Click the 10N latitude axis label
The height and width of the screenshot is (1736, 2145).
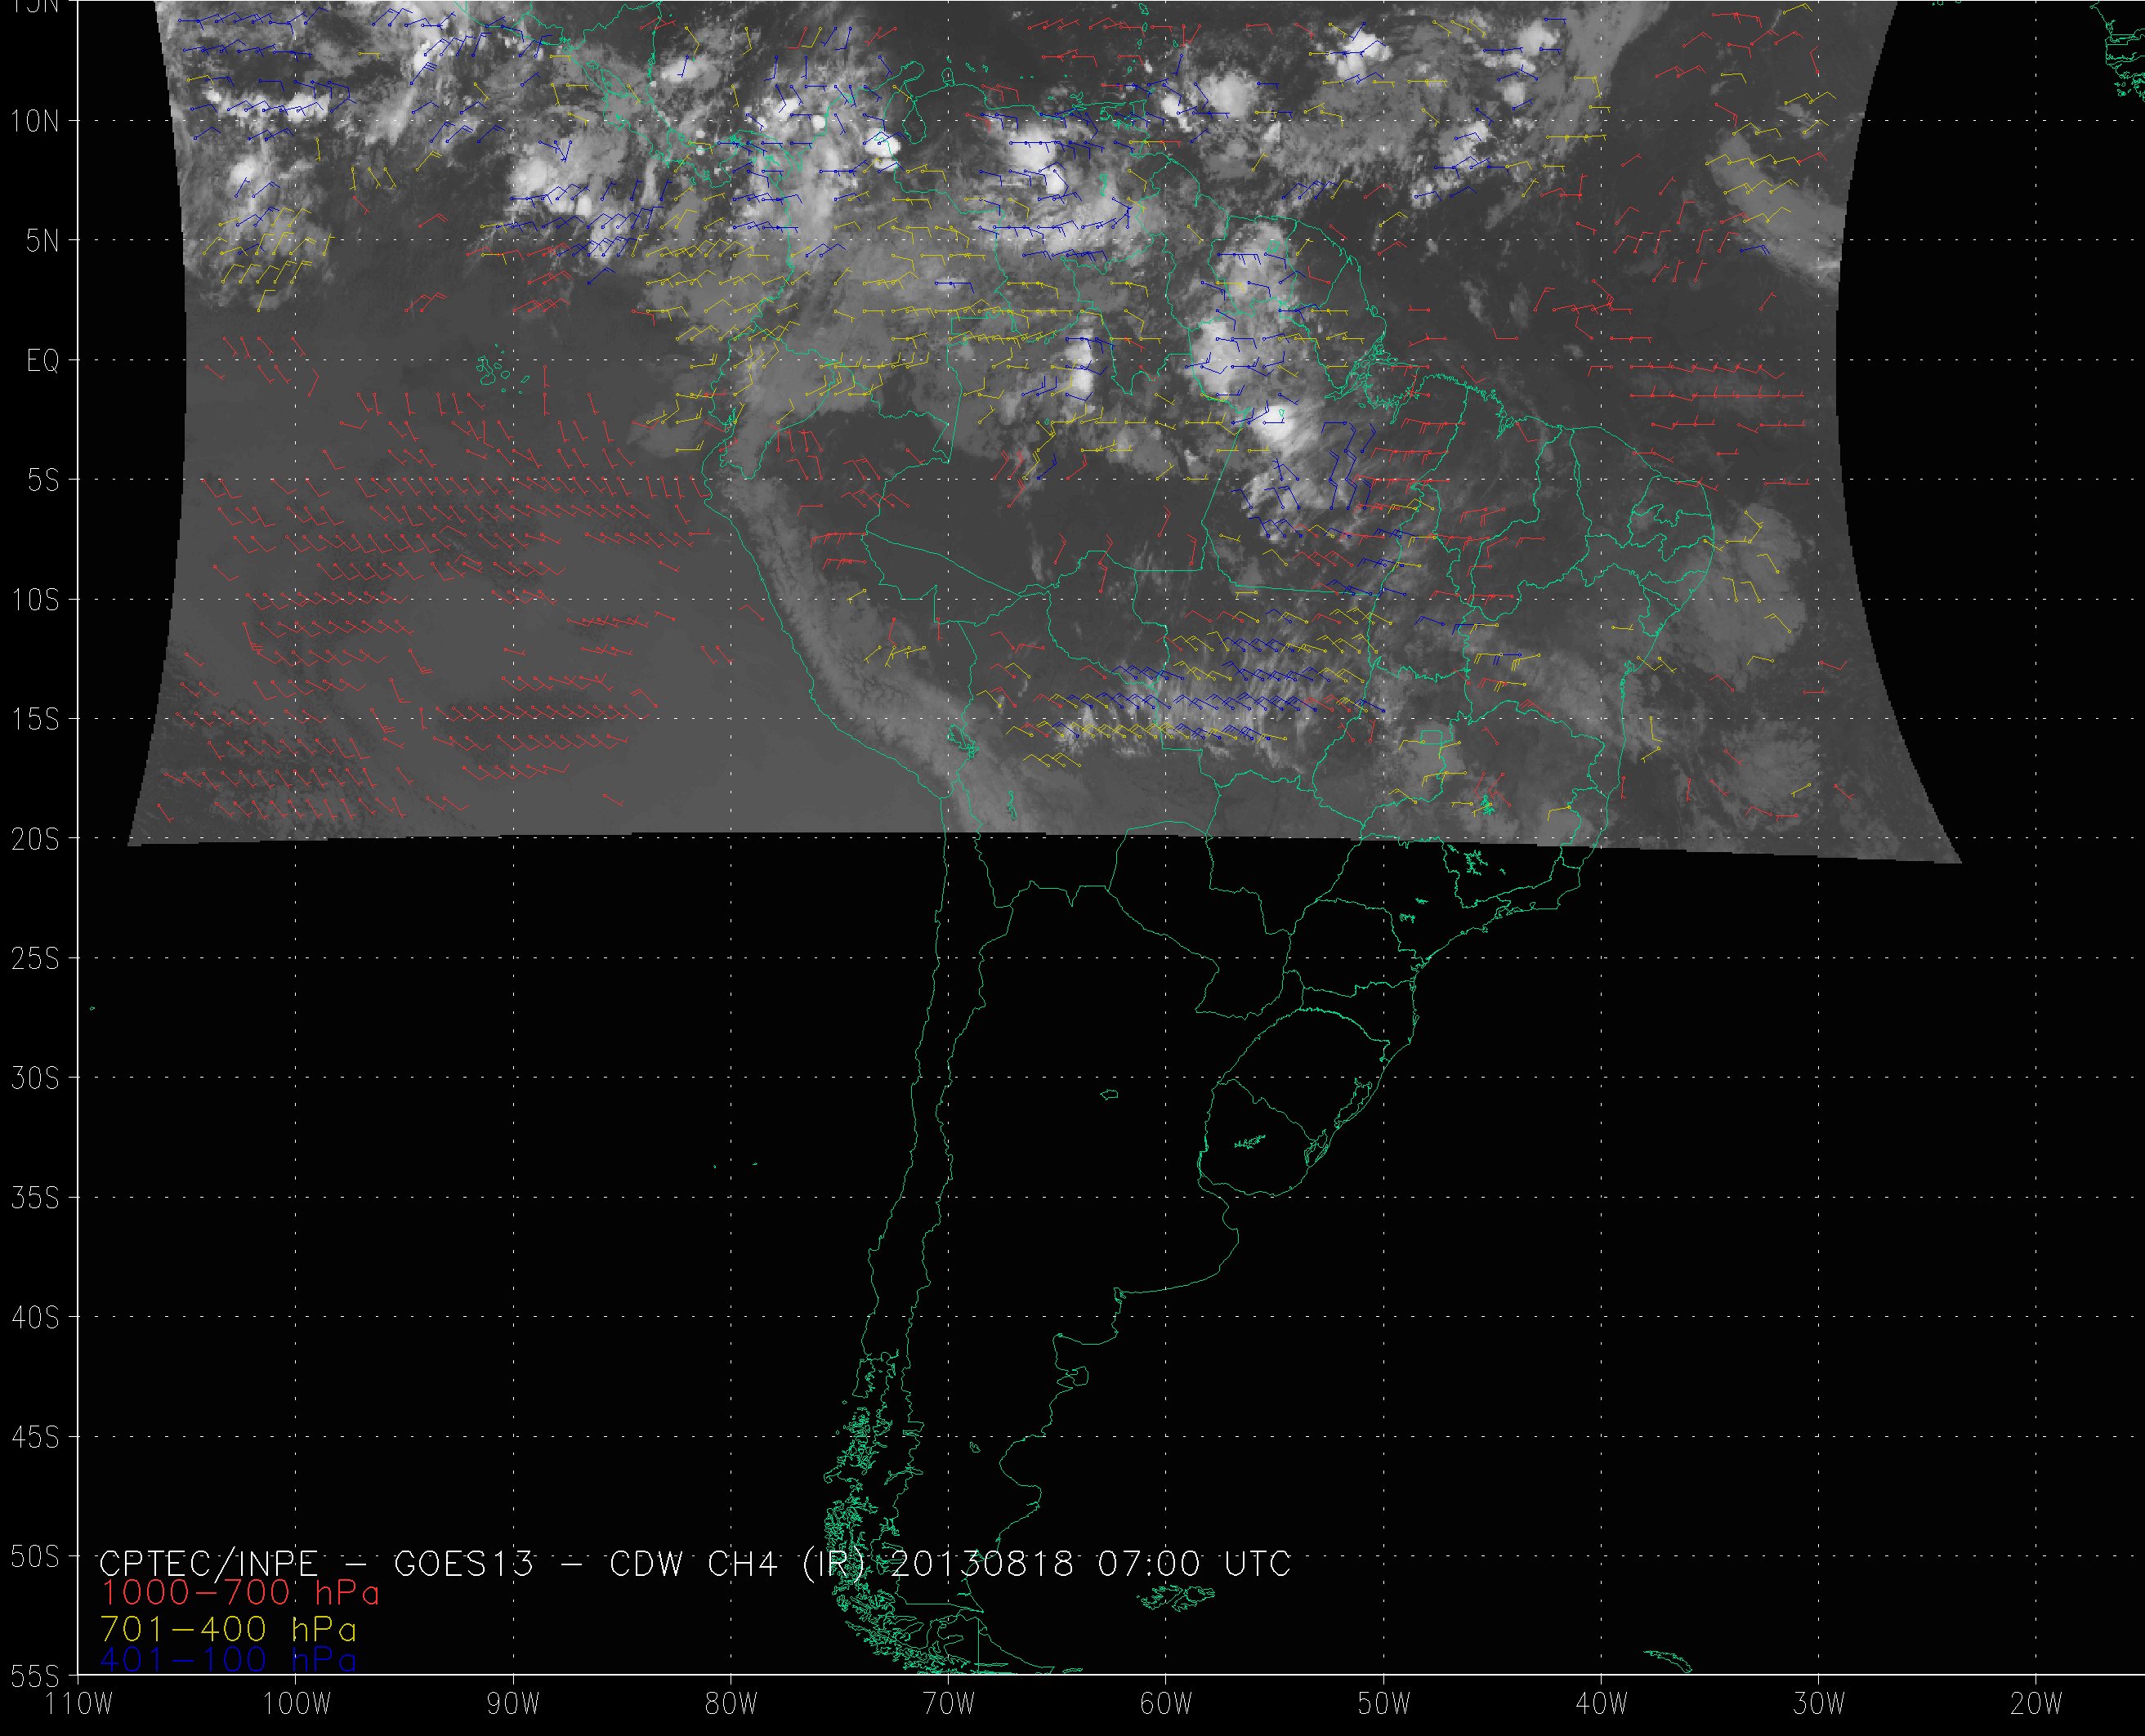click(35, 122)
